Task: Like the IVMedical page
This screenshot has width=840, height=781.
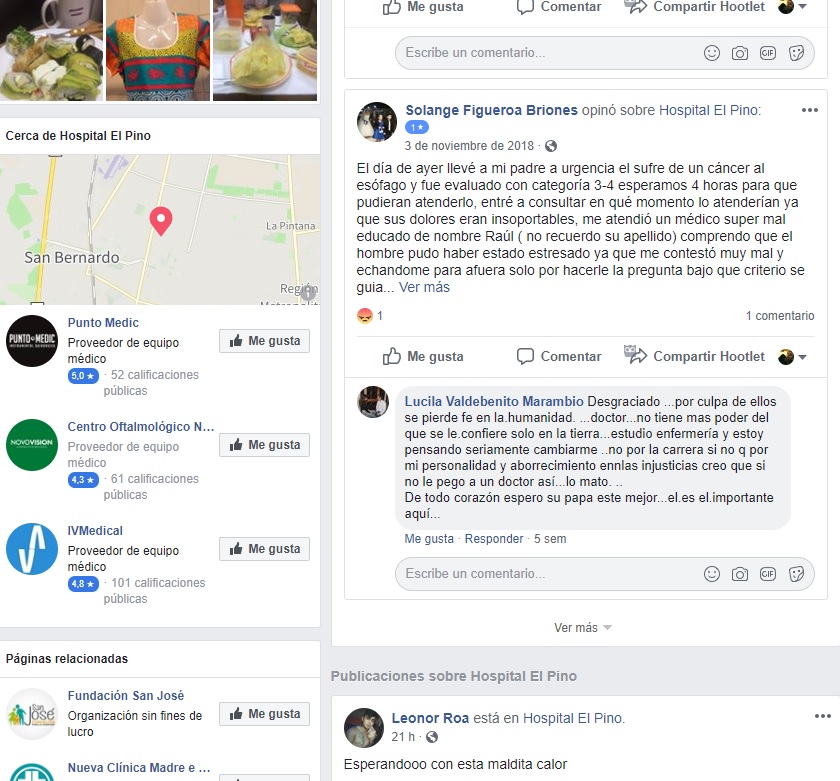Action: [264, 549]
